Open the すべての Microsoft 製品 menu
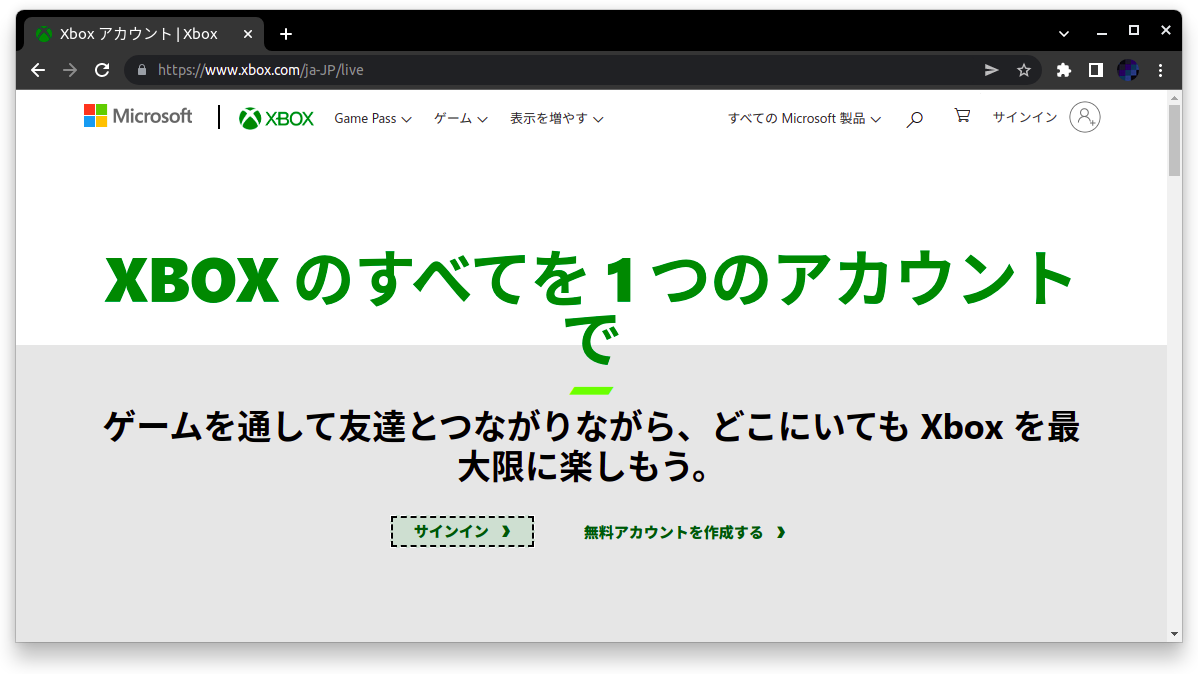Viewport: 1198px width, 674px height. coord(804,118)
